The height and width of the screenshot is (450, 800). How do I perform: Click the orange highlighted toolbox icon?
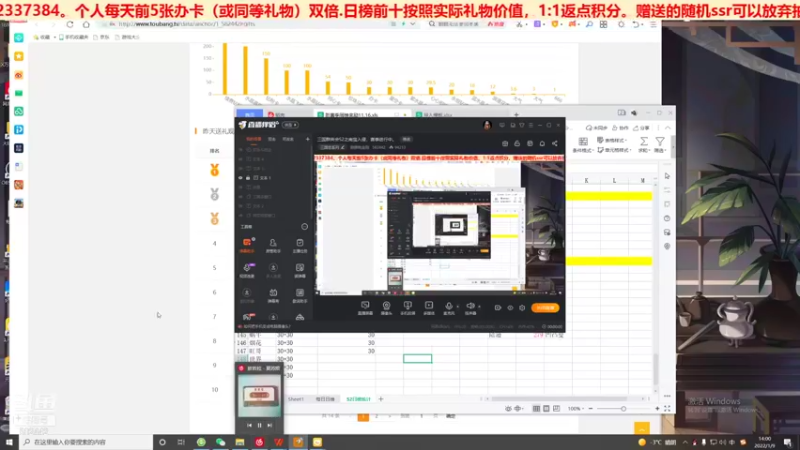(247, 244)
